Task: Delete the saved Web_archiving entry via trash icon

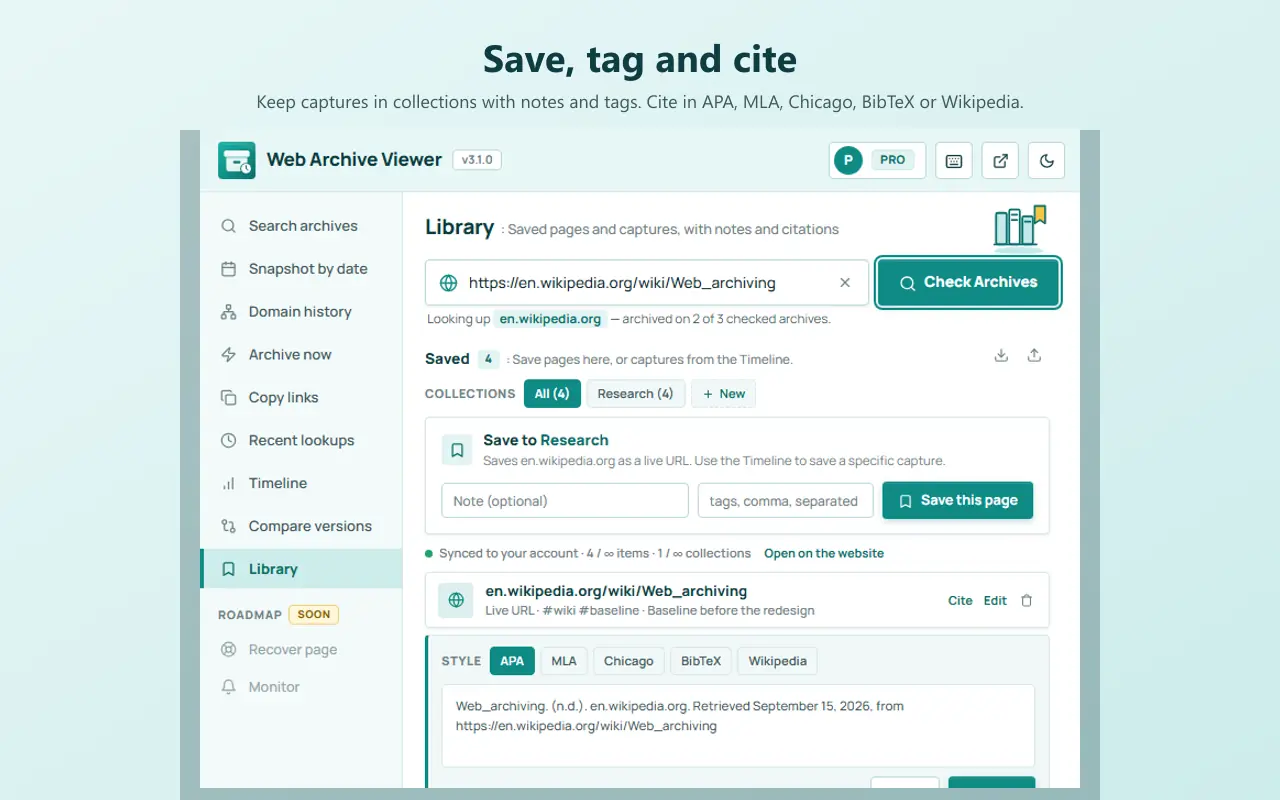Action: (1026, 601)
